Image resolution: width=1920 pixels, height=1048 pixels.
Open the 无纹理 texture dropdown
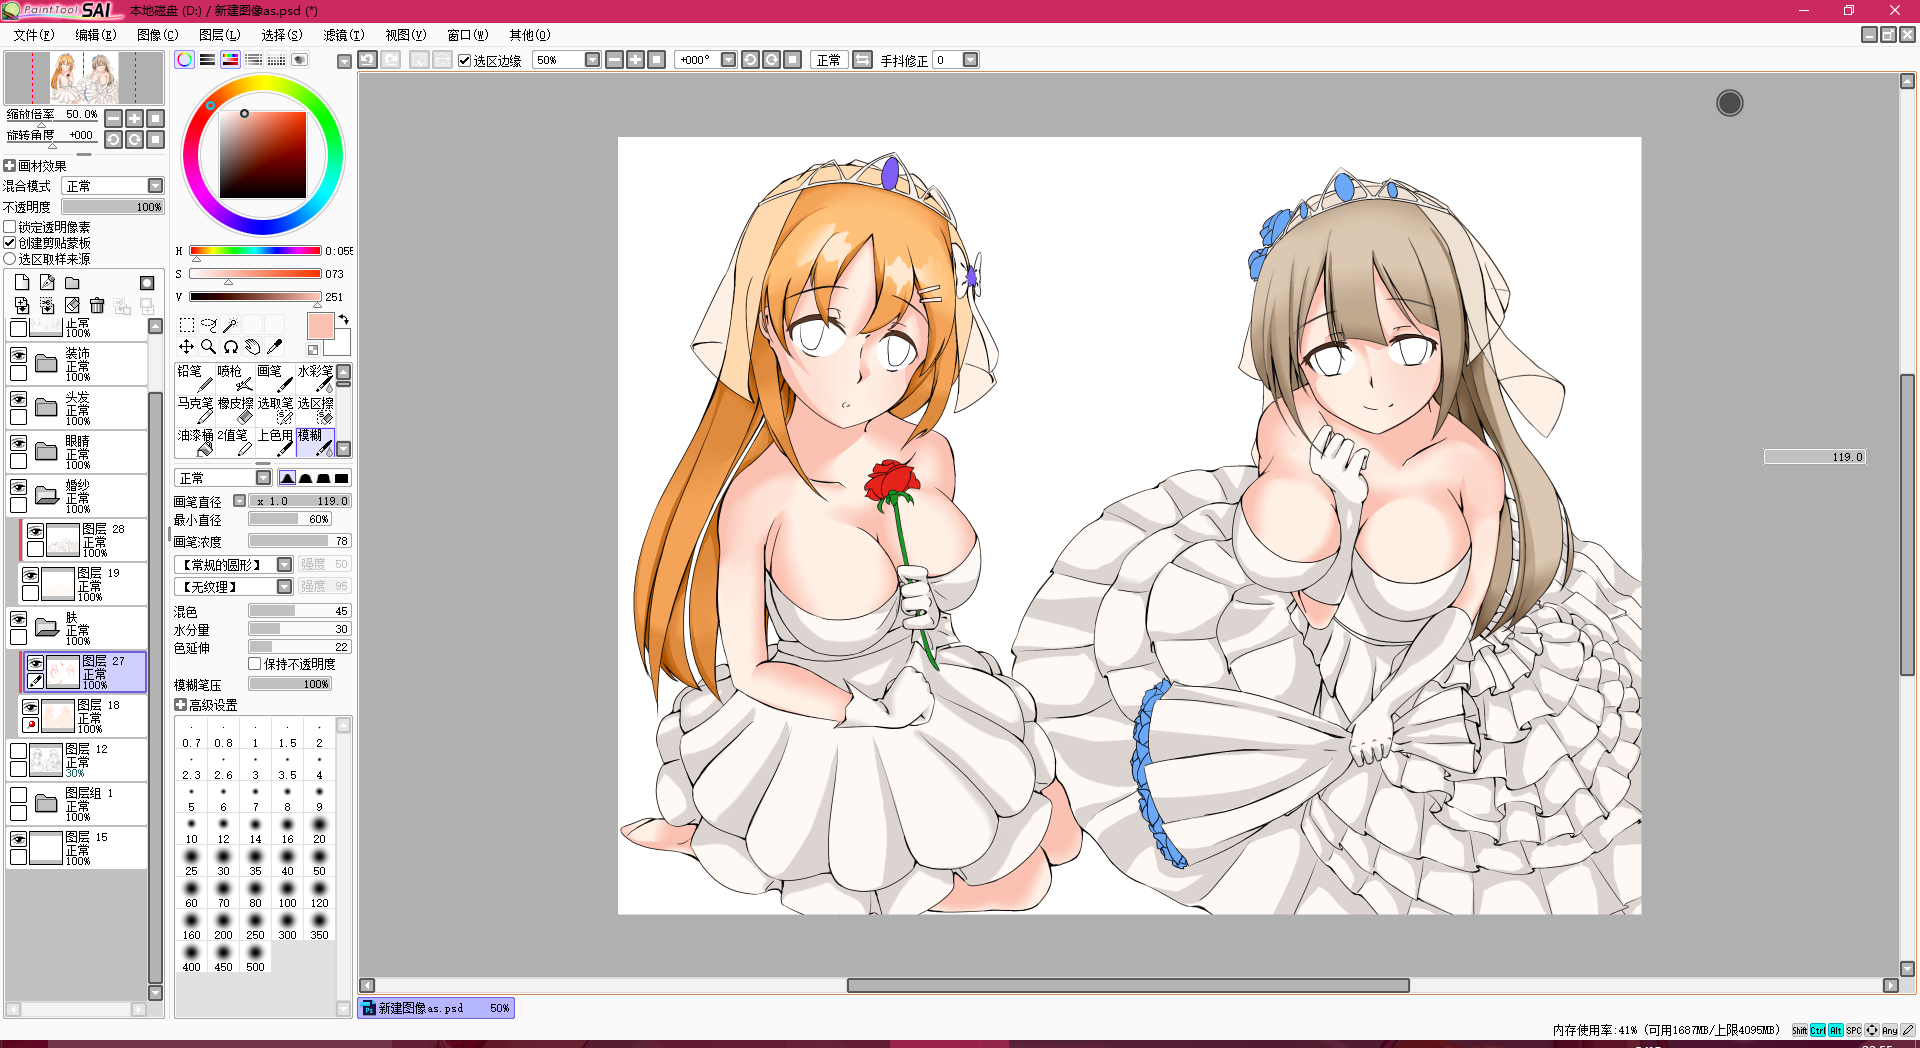pos(285,587)
